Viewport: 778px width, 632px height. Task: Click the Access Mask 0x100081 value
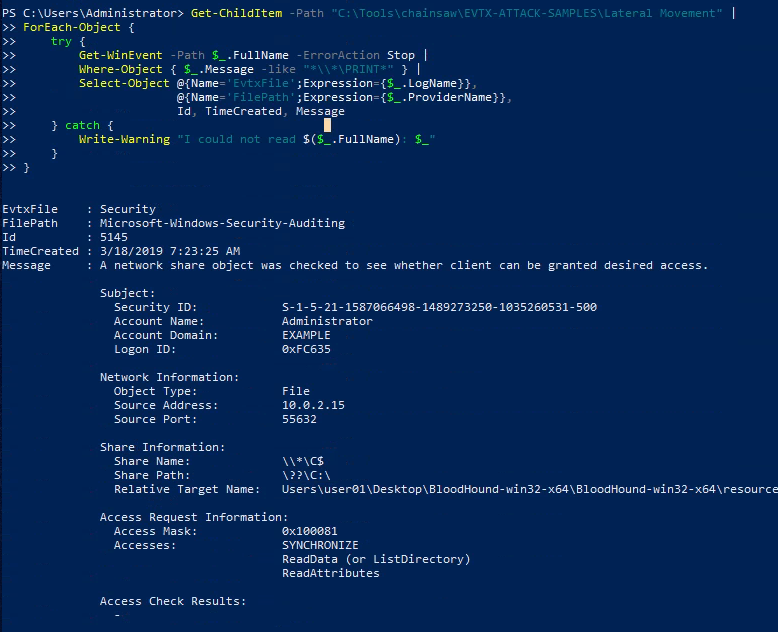310,531
